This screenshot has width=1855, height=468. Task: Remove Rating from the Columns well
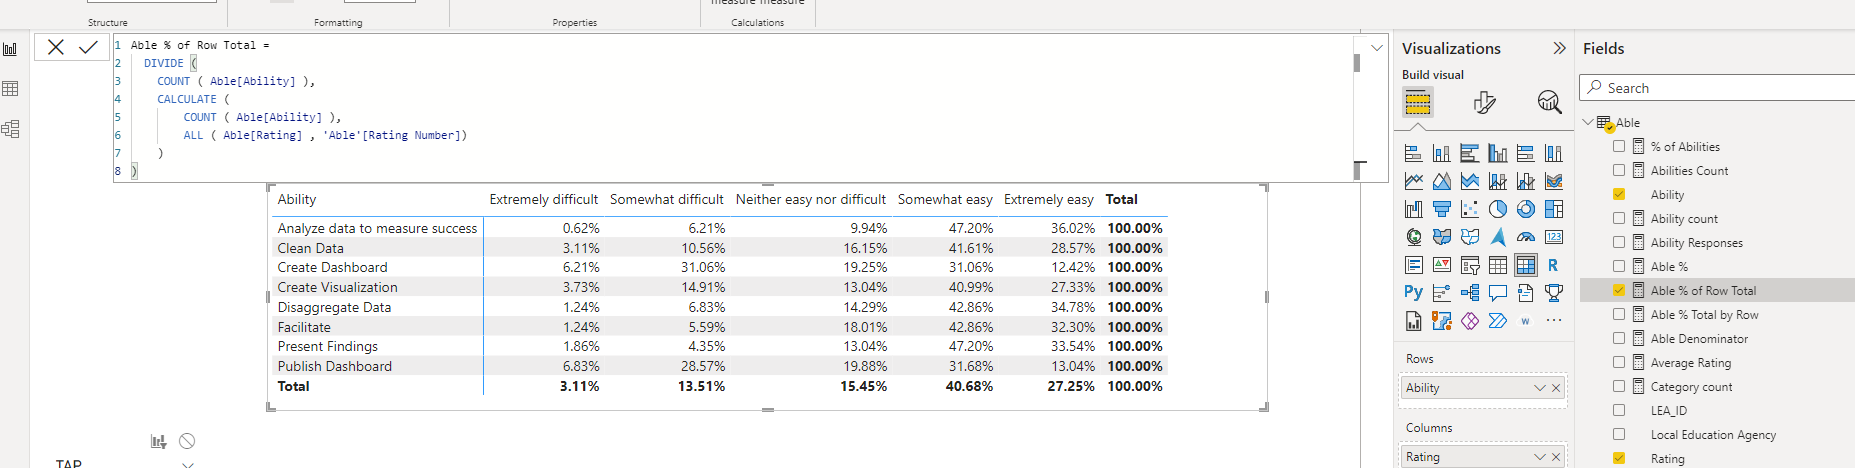[1556, 457]
